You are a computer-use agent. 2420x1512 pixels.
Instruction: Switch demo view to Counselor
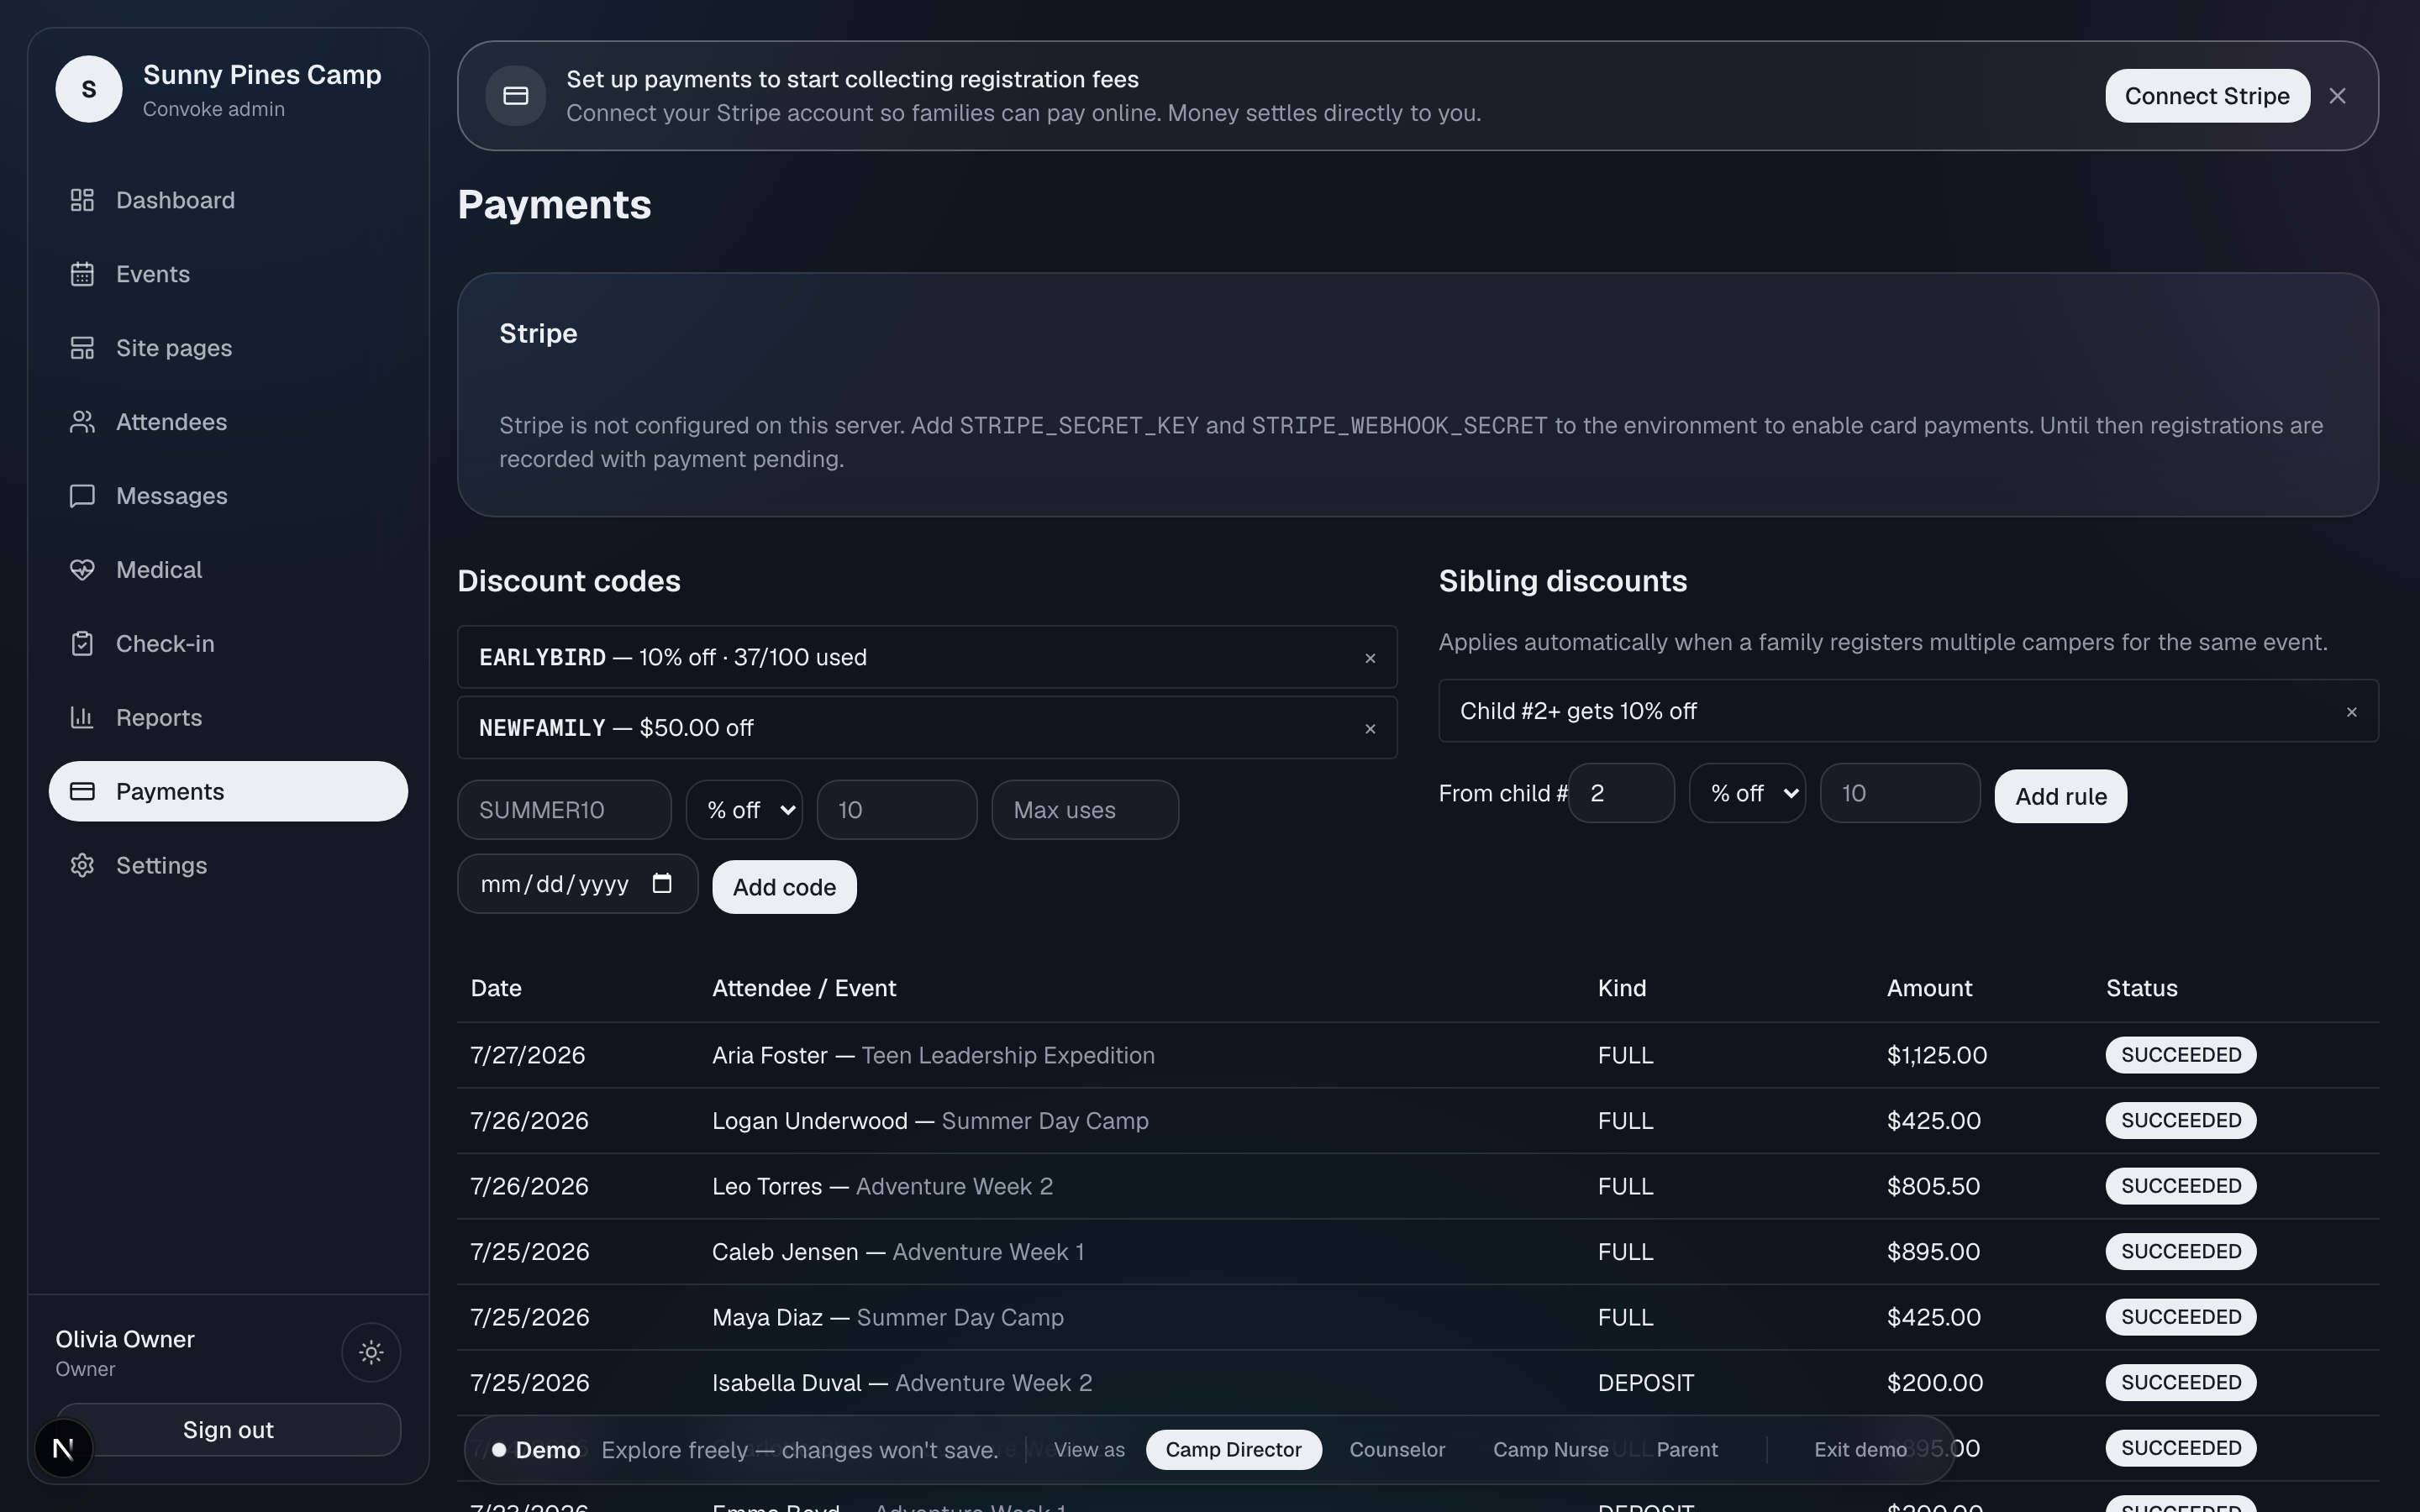click(x=1397, y=1450)
